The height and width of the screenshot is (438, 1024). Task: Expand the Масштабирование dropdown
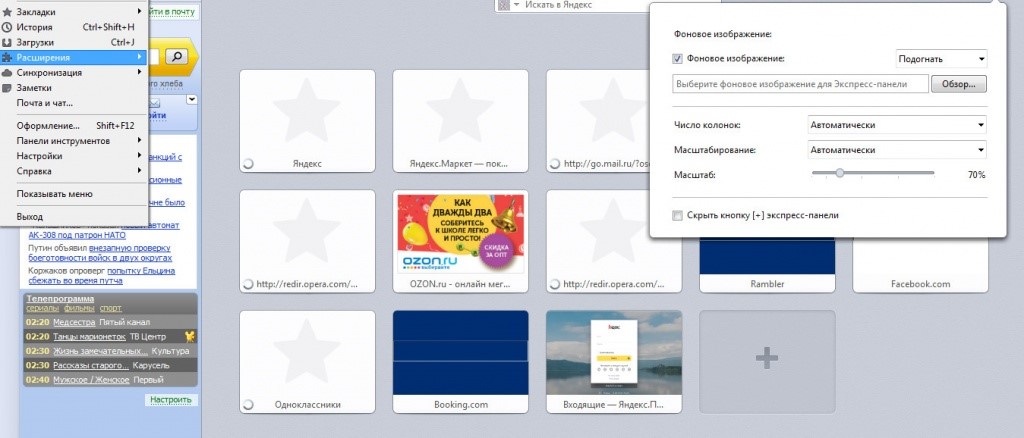(897, 150)
